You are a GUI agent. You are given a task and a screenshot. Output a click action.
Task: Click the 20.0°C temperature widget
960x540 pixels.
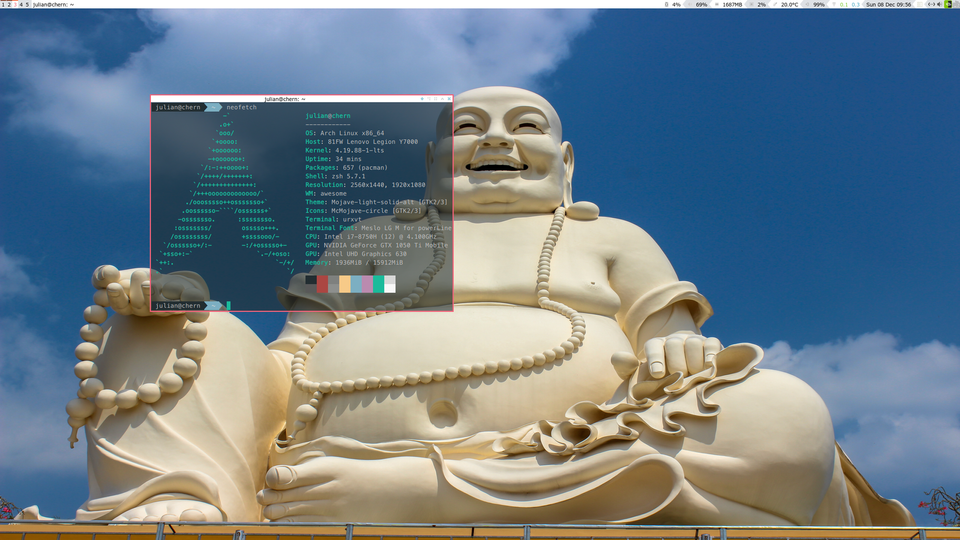point(787,4)
